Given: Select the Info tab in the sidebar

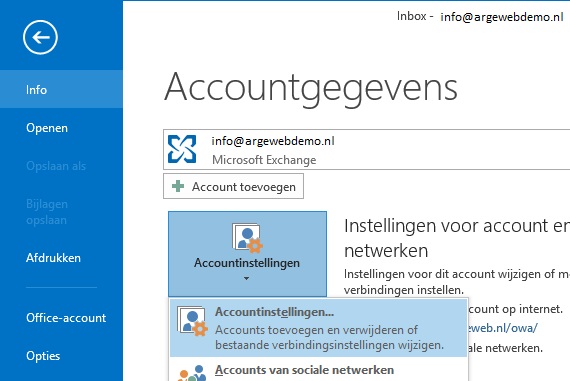Looking at the screenshot, I should pos(61,89).
